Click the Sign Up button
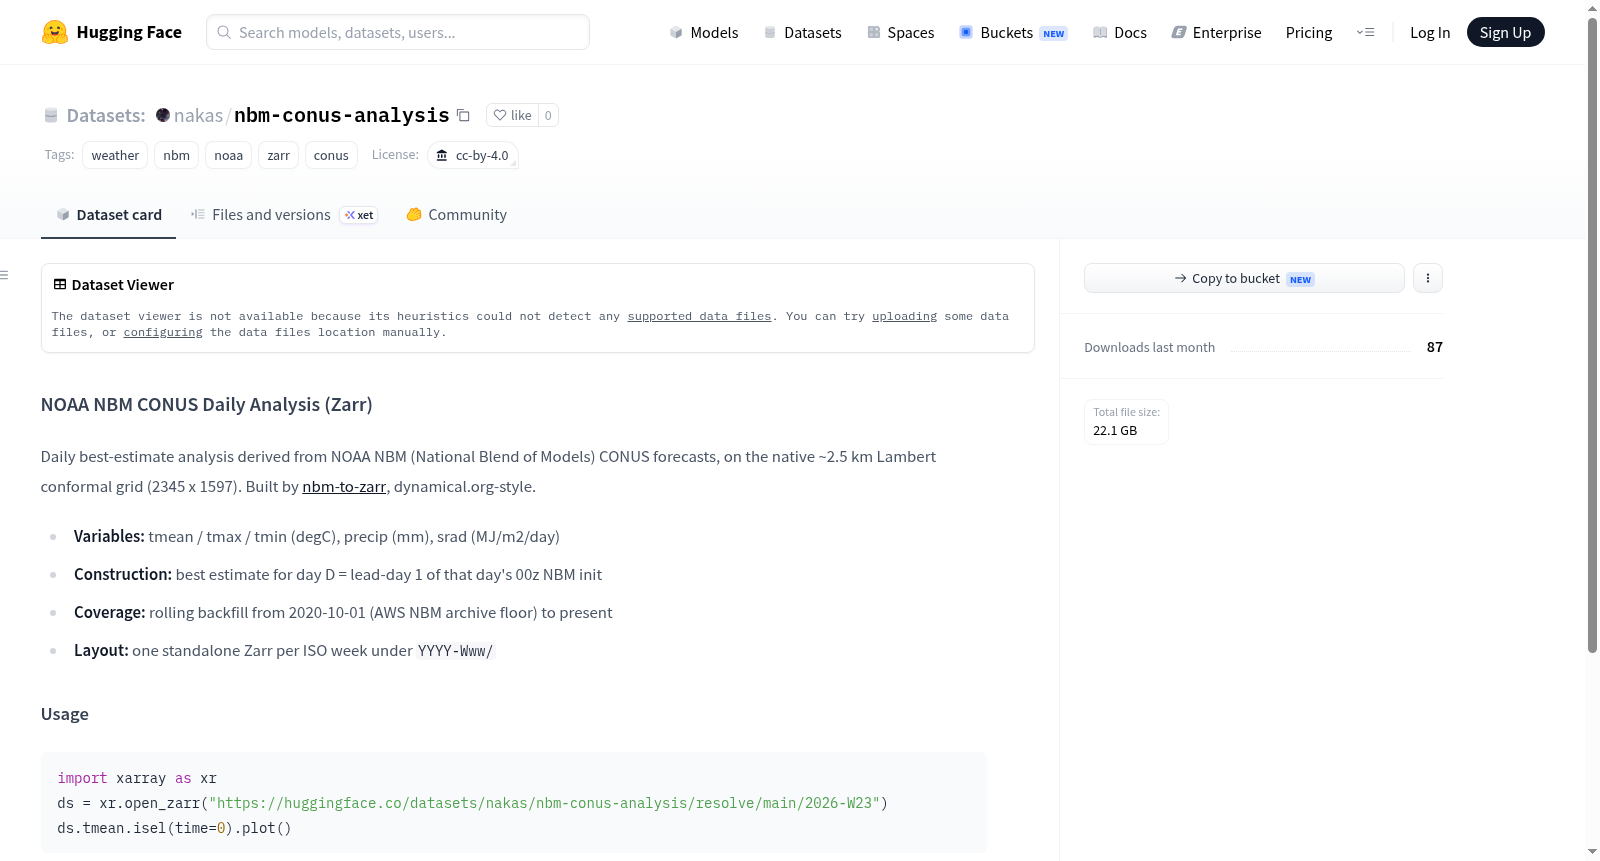This screenshot has height=861, width=1600. click(1505, 32)
